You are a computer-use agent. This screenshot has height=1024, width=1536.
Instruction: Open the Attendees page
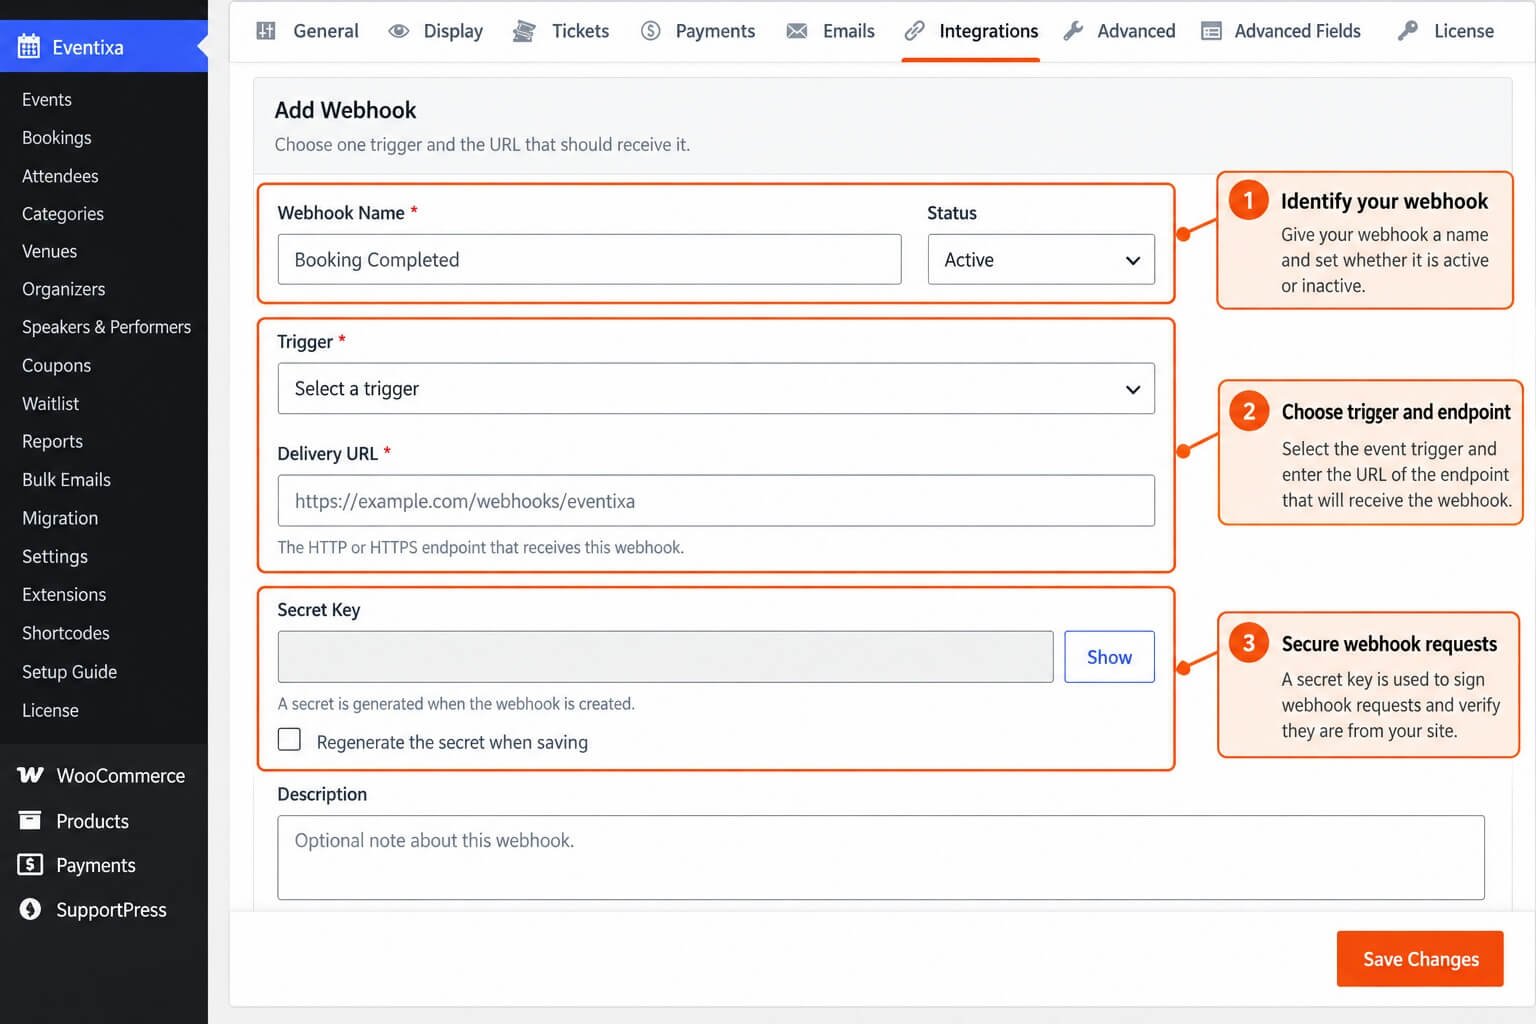[x=60, y=176]
